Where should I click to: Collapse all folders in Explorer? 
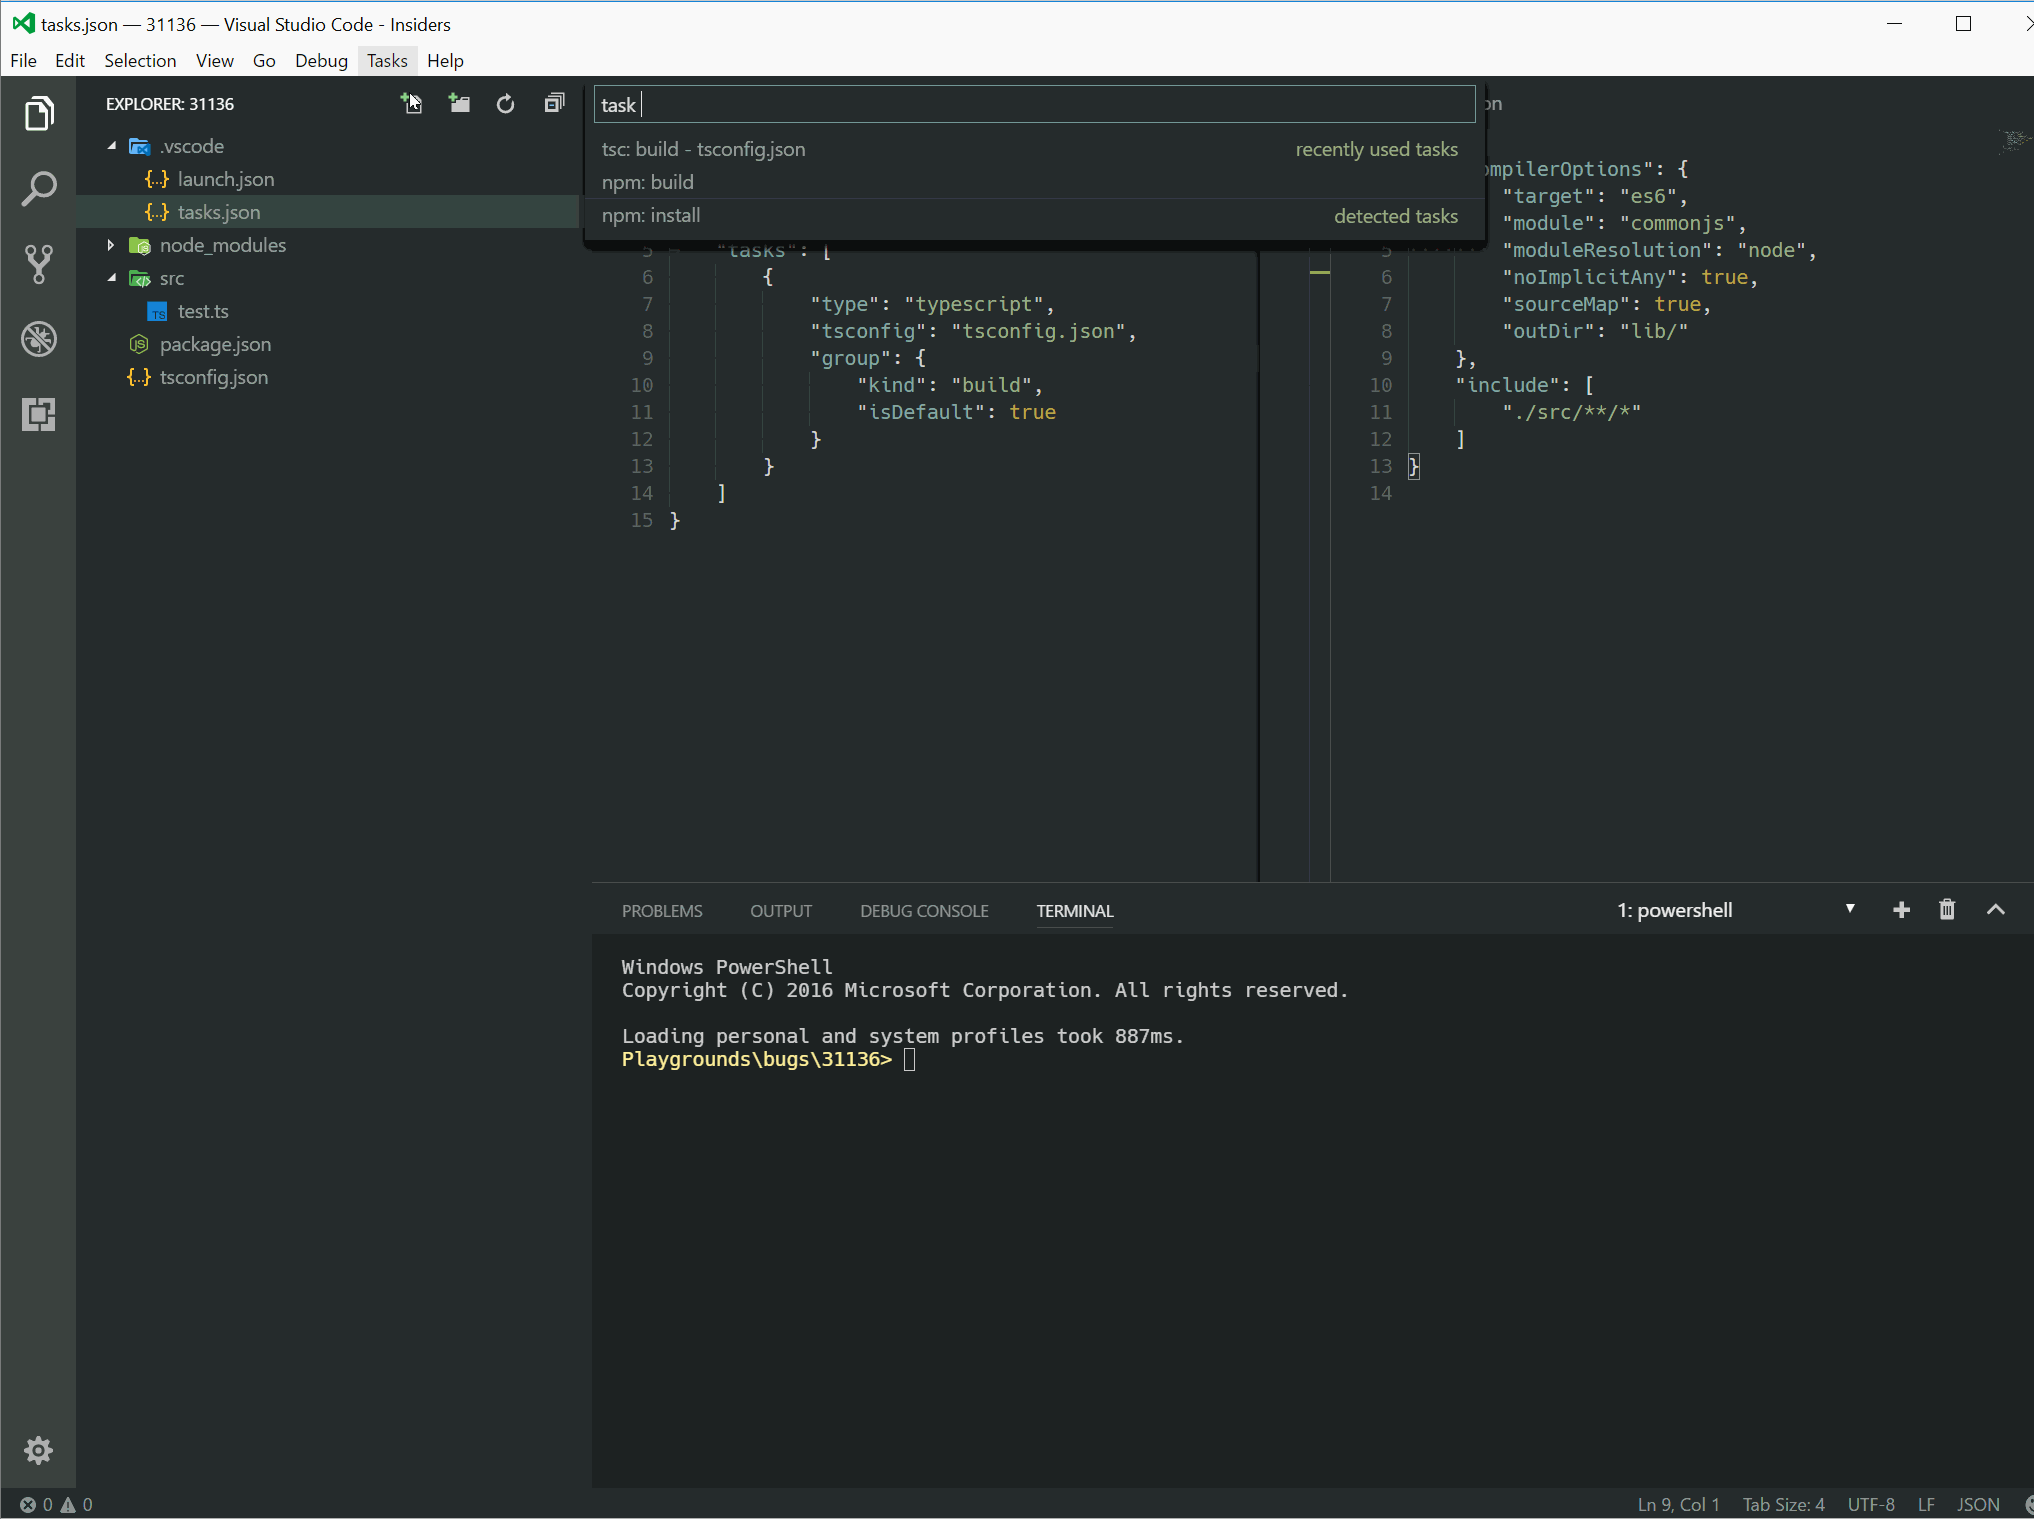coord(554,103)
